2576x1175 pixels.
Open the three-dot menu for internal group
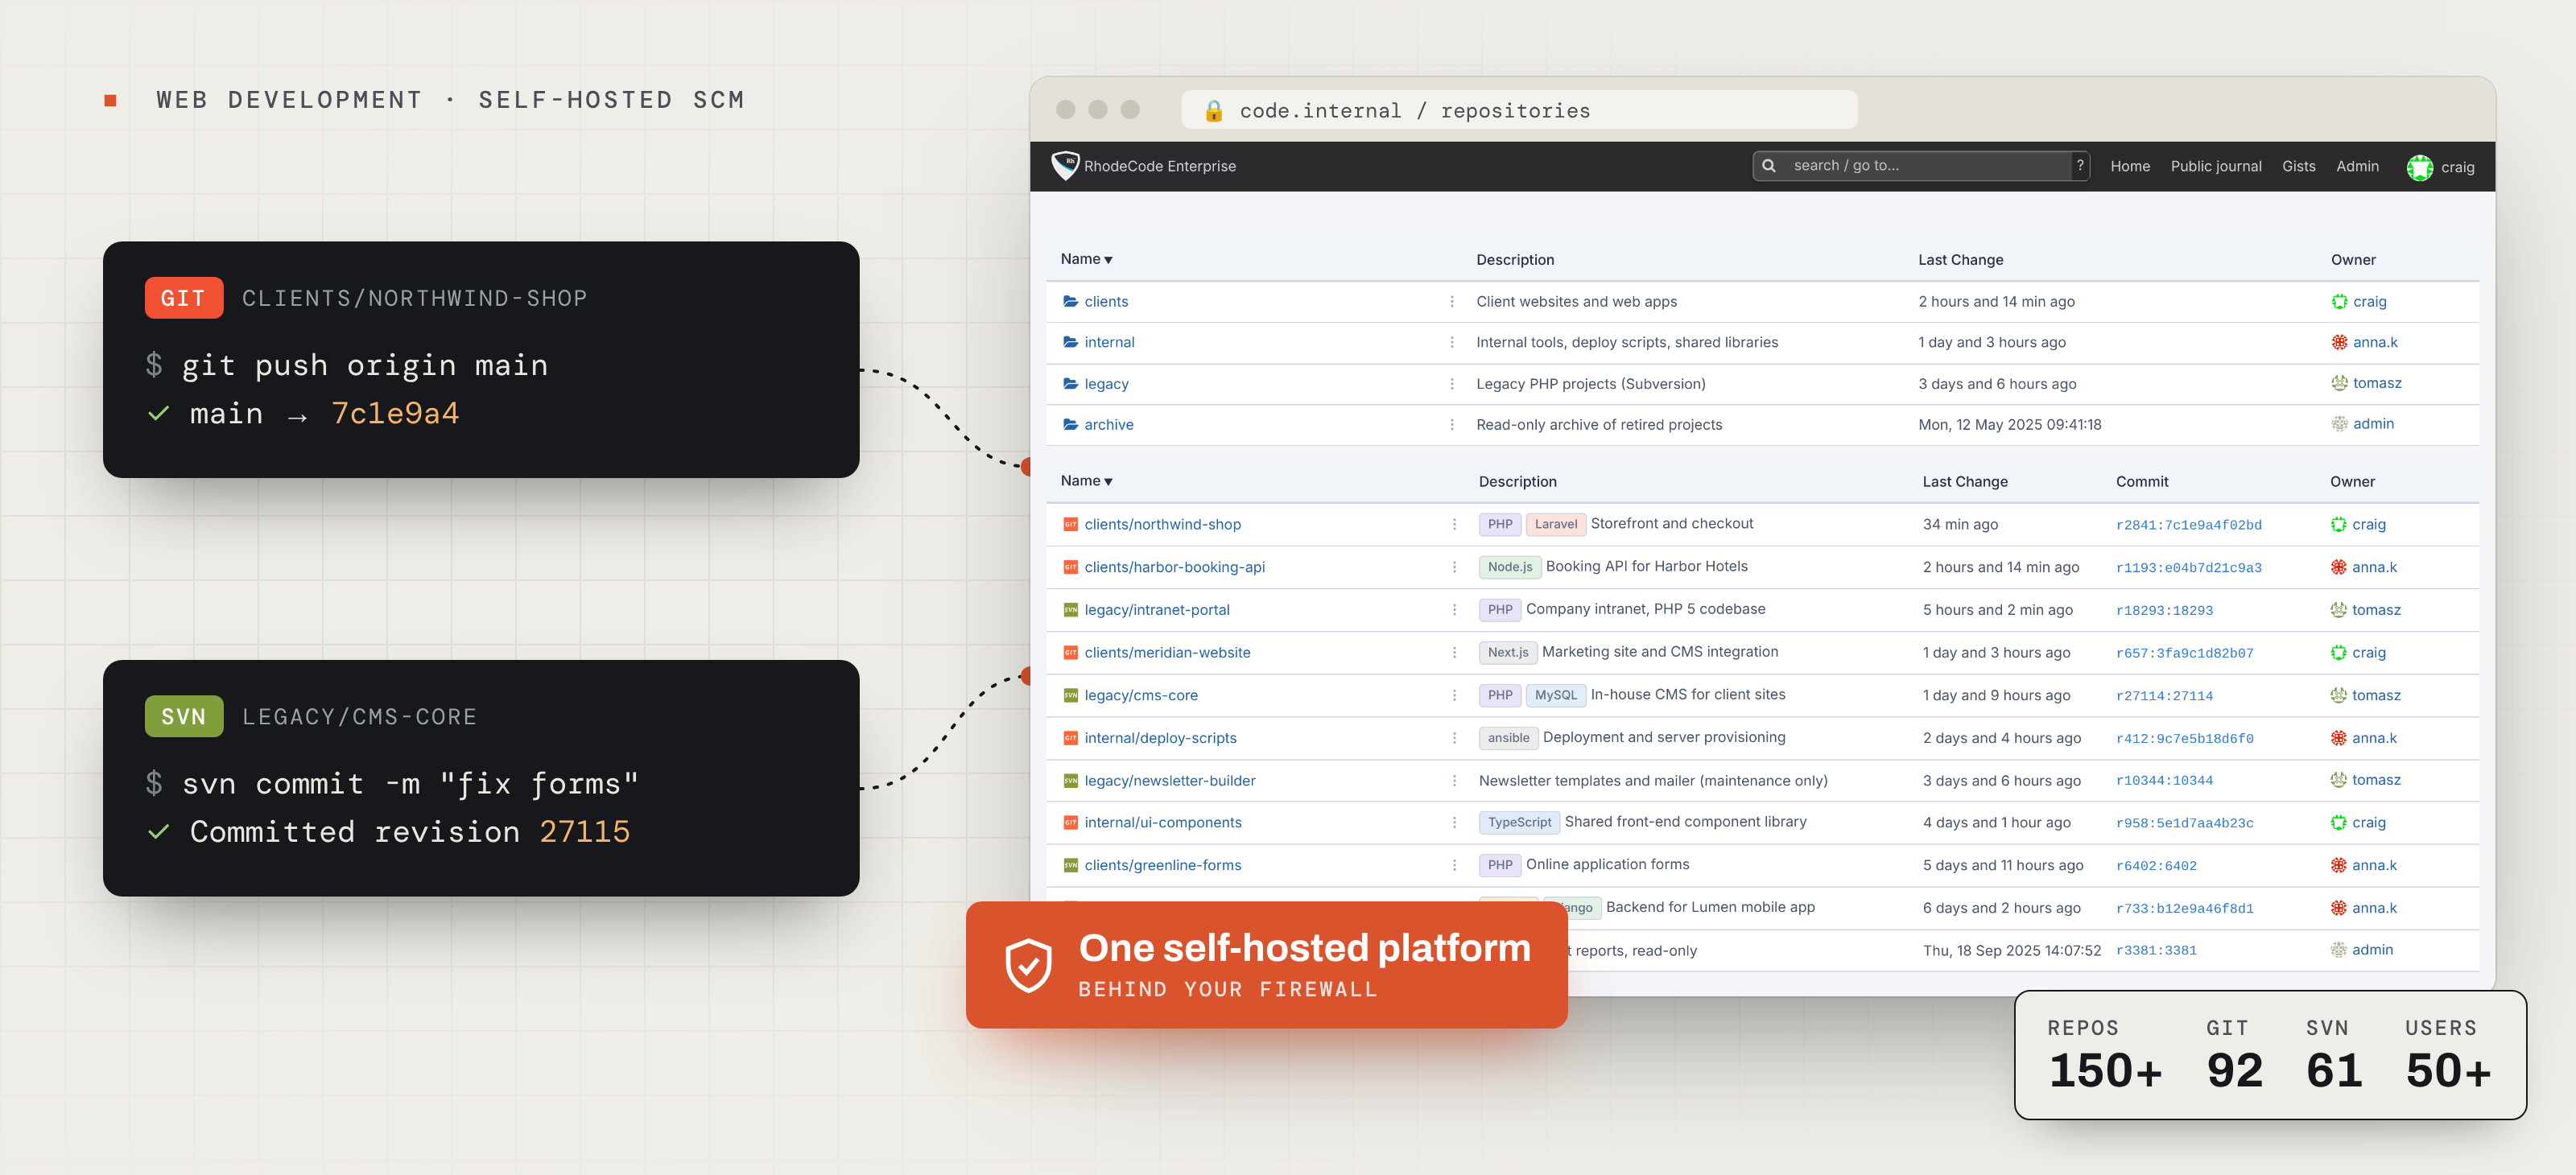[1452, 342]
